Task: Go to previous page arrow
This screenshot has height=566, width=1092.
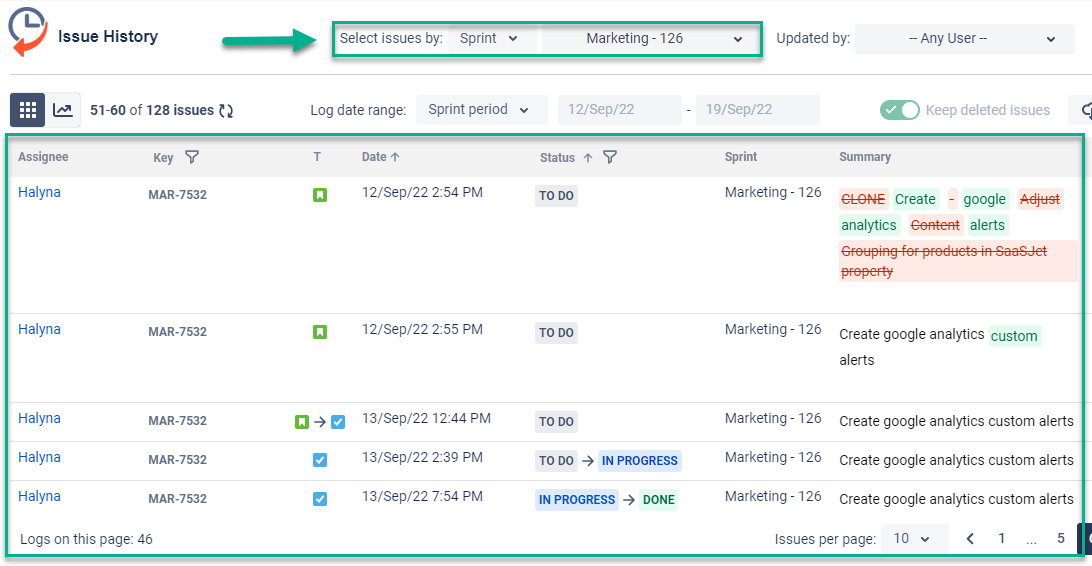Action: [x=969, y=538]
